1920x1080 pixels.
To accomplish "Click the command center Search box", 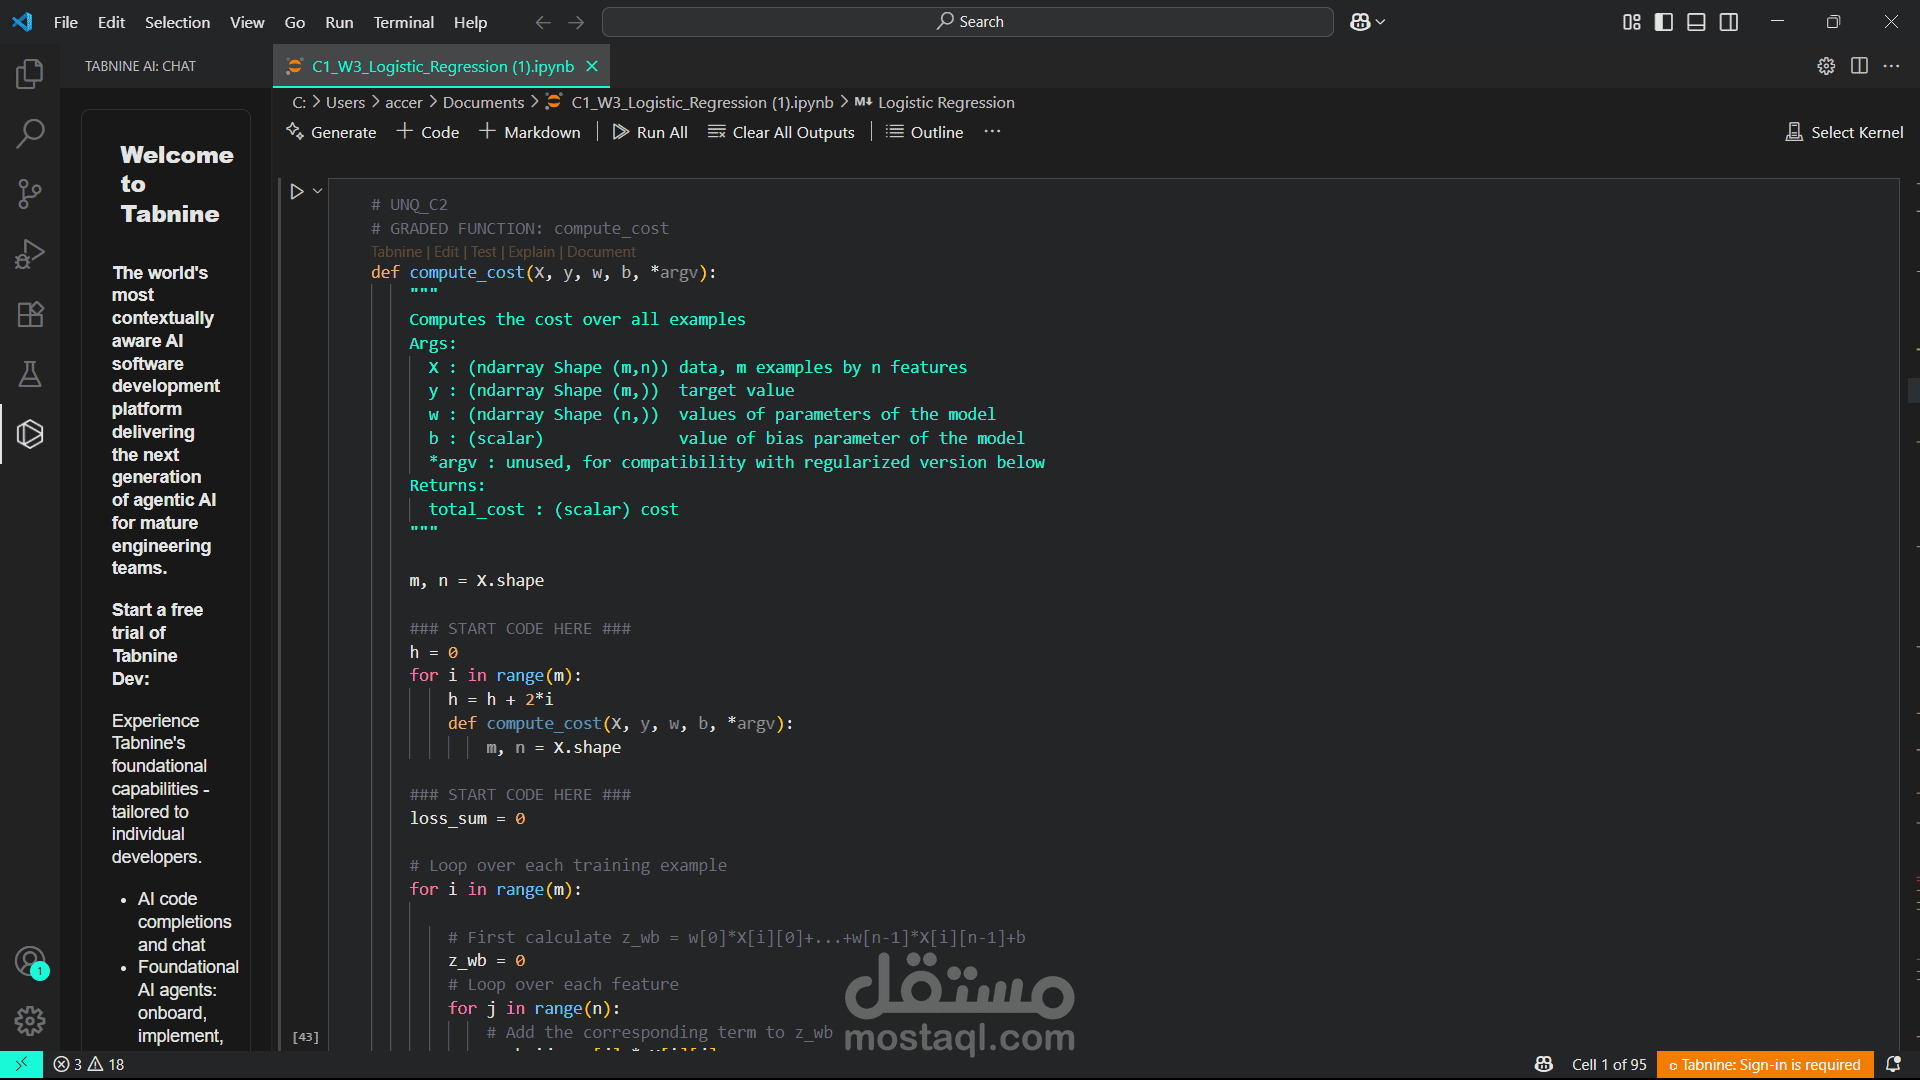I will pyautogui.click(x=967, y=22).
